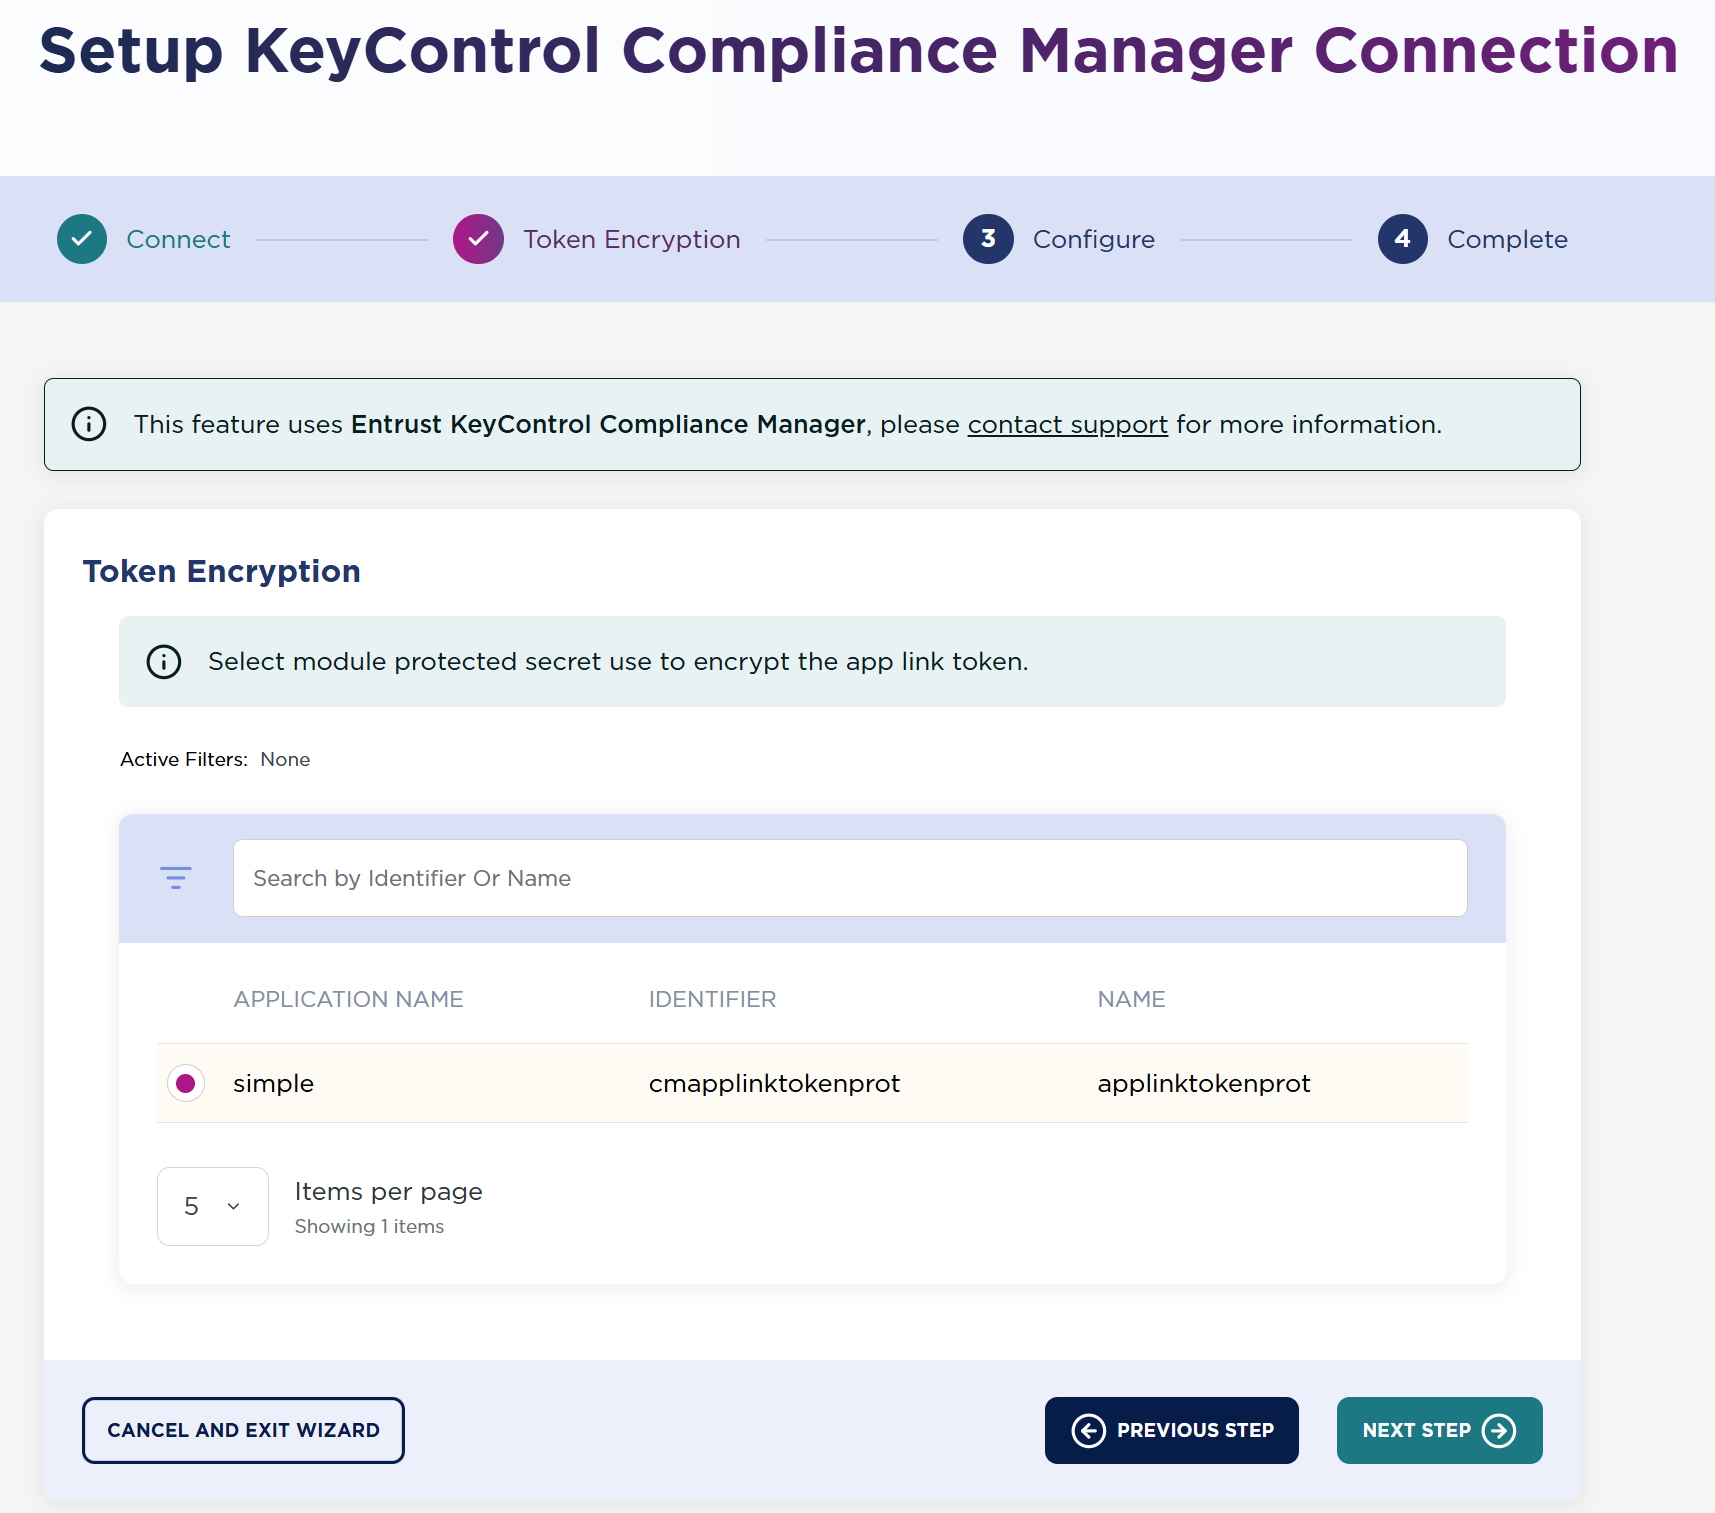Select the radio button for simple application

[186, 1083]
